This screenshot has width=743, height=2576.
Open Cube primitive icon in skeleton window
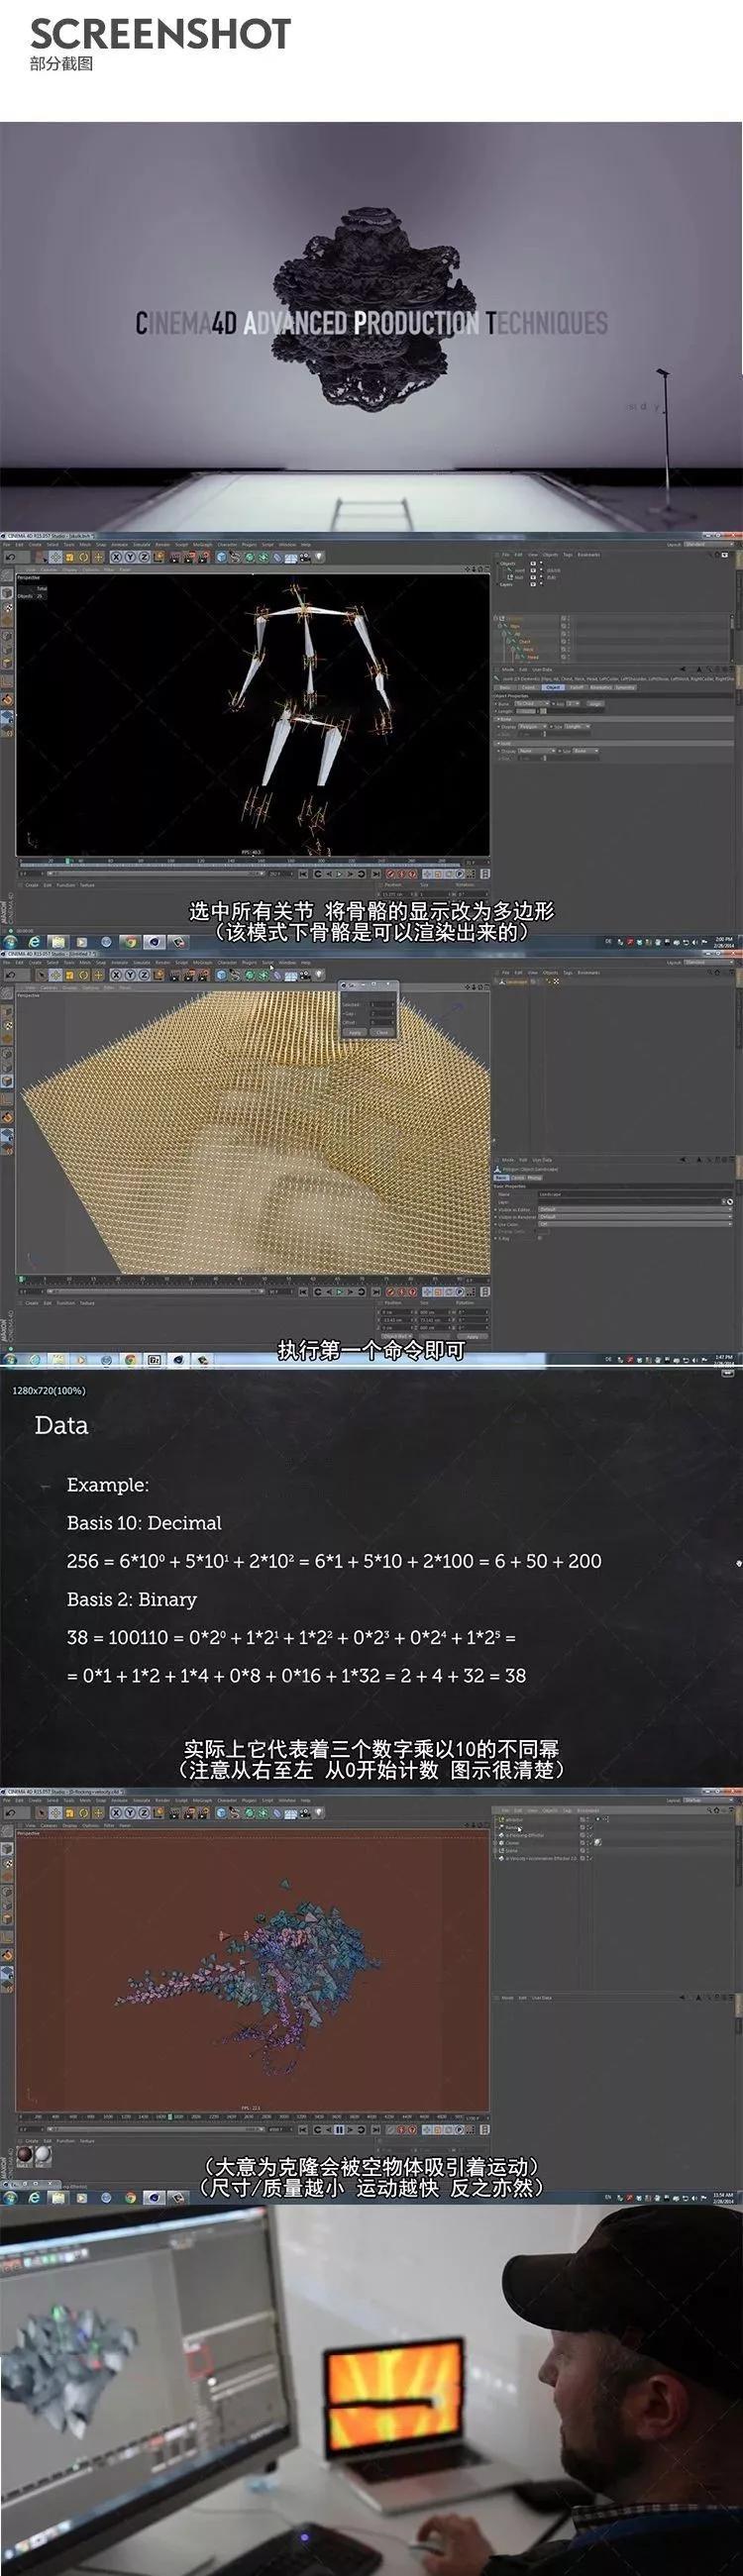coord(220,557)
